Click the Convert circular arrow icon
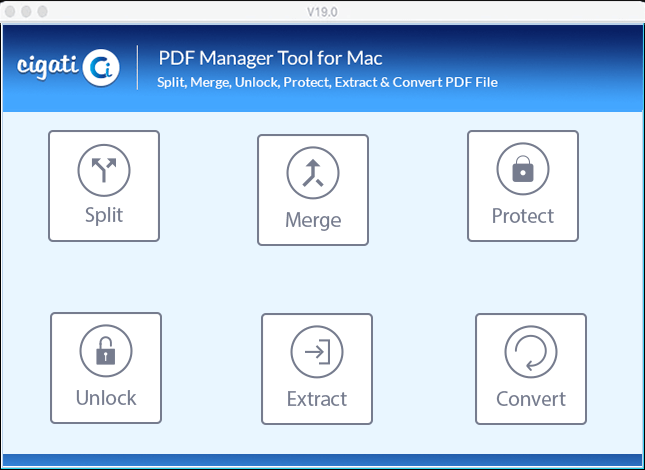645x470 pixels. [531, 352]
